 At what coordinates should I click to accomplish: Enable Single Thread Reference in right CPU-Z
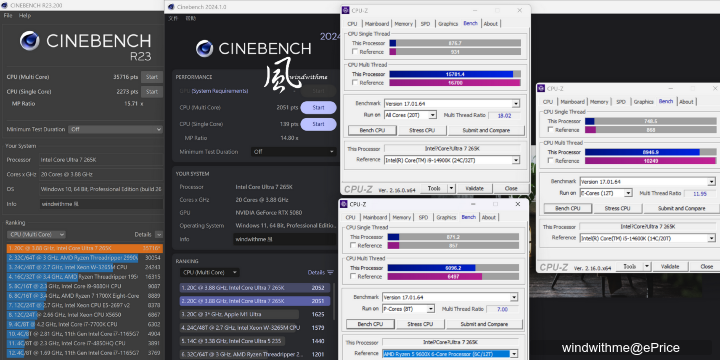pos(550,130)
